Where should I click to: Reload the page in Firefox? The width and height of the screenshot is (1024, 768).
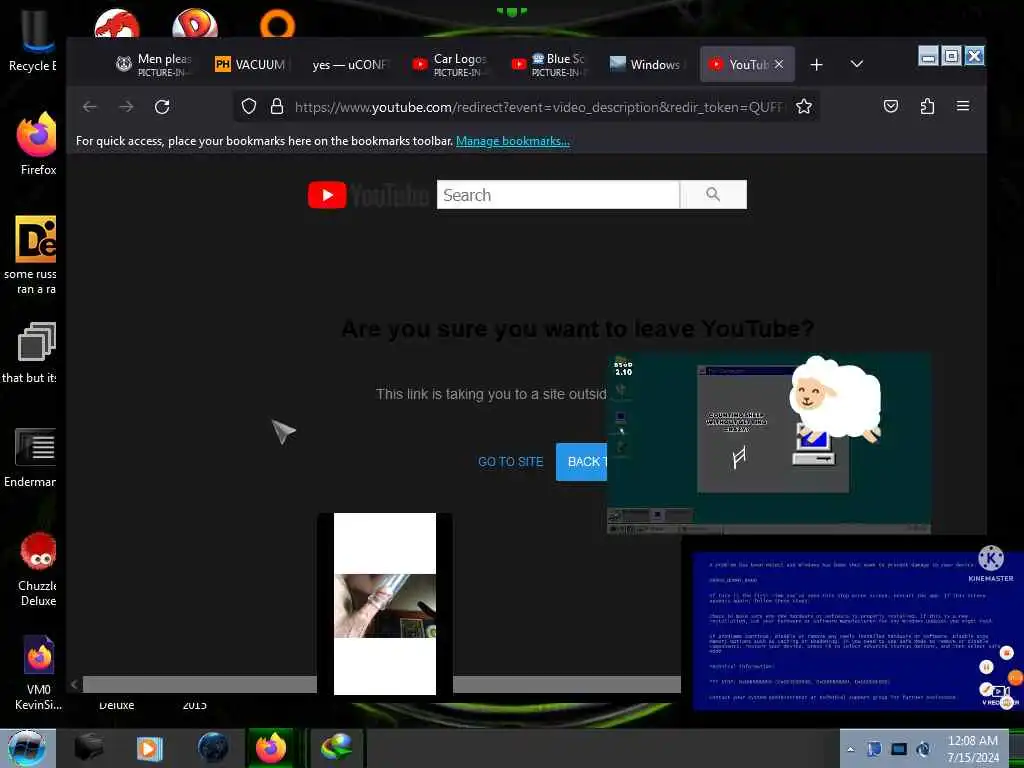coord(162,106)
